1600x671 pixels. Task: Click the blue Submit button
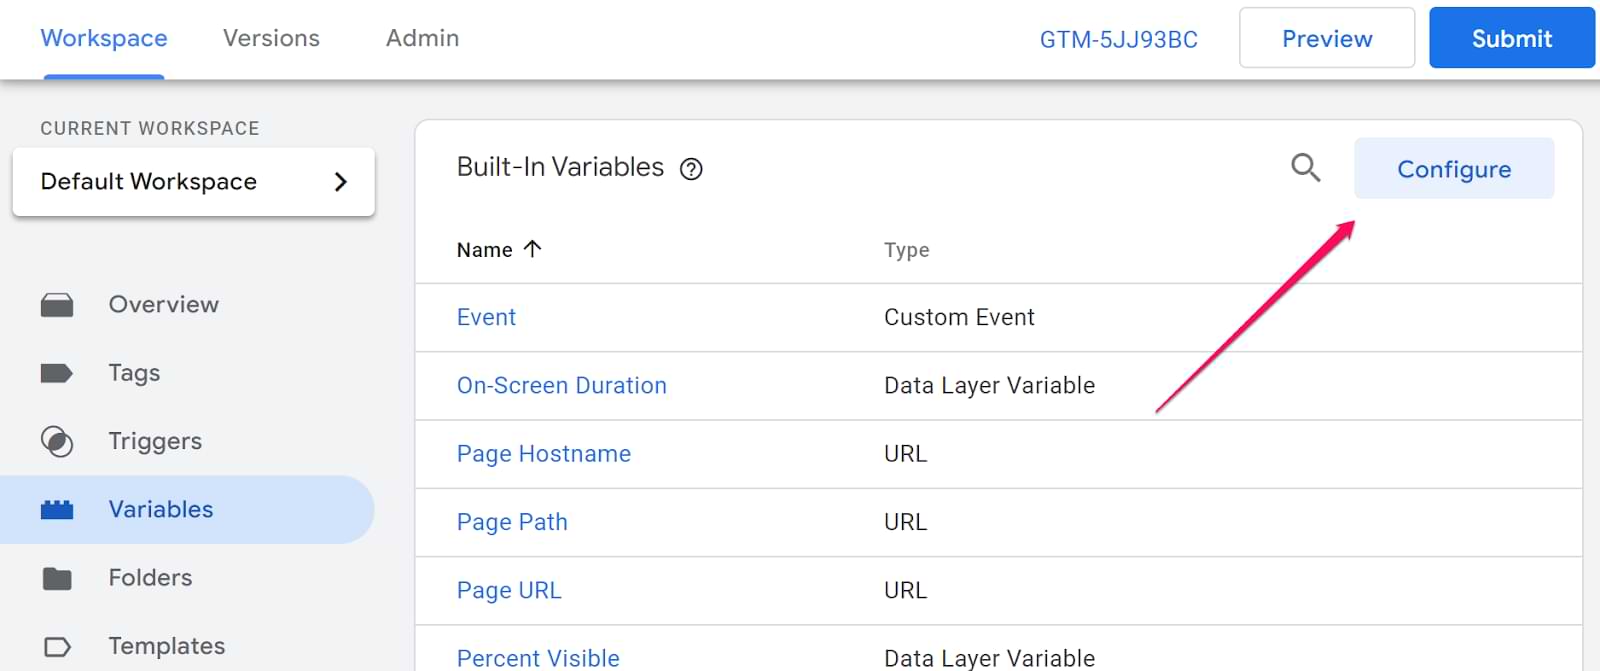(1511, 38)
